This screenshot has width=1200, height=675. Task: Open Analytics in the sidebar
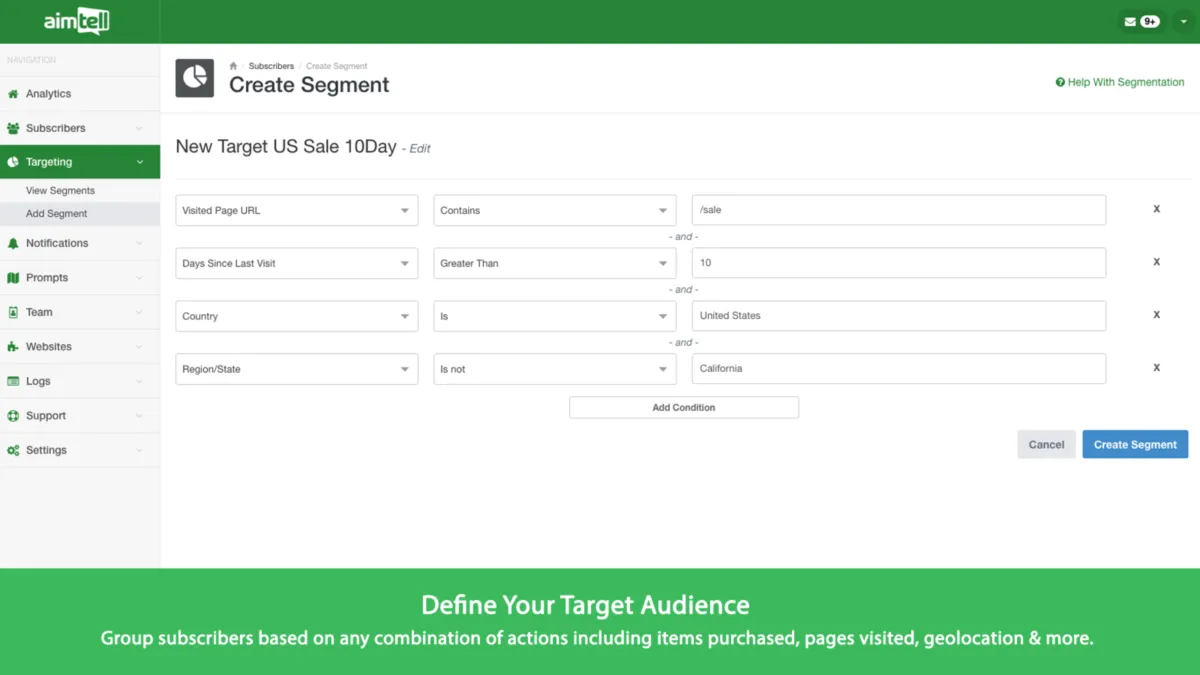48,94
